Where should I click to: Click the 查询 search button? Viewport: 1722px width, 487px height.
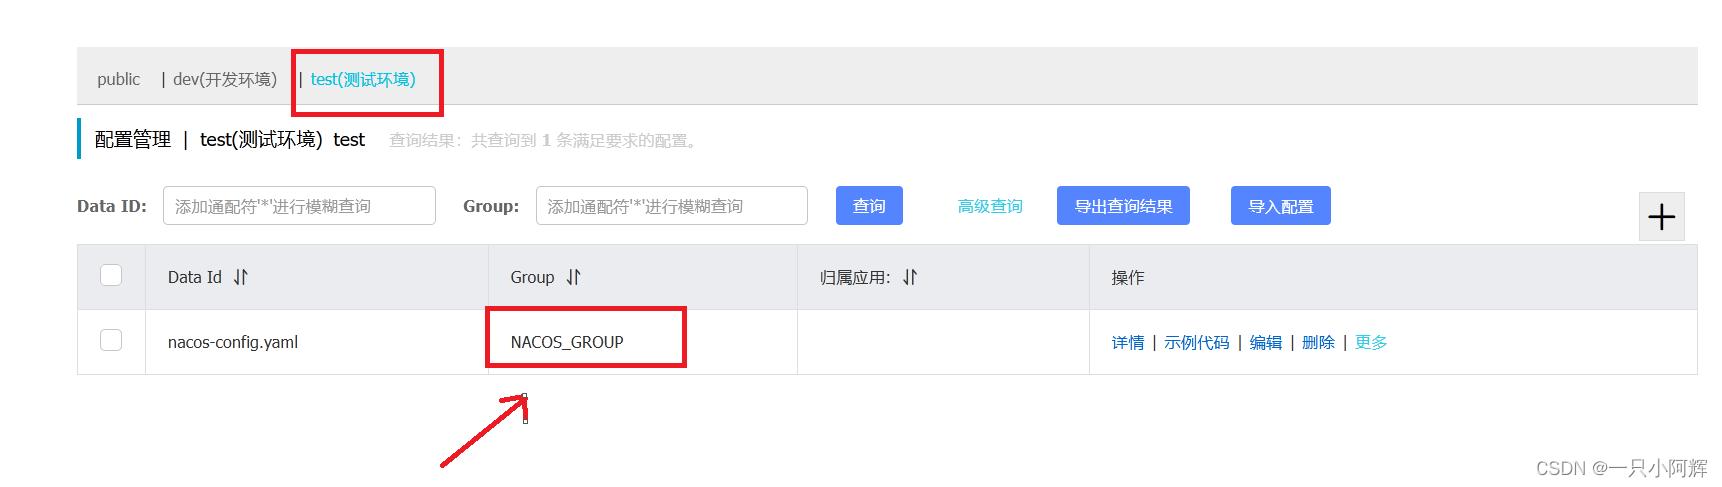[869, 206]
